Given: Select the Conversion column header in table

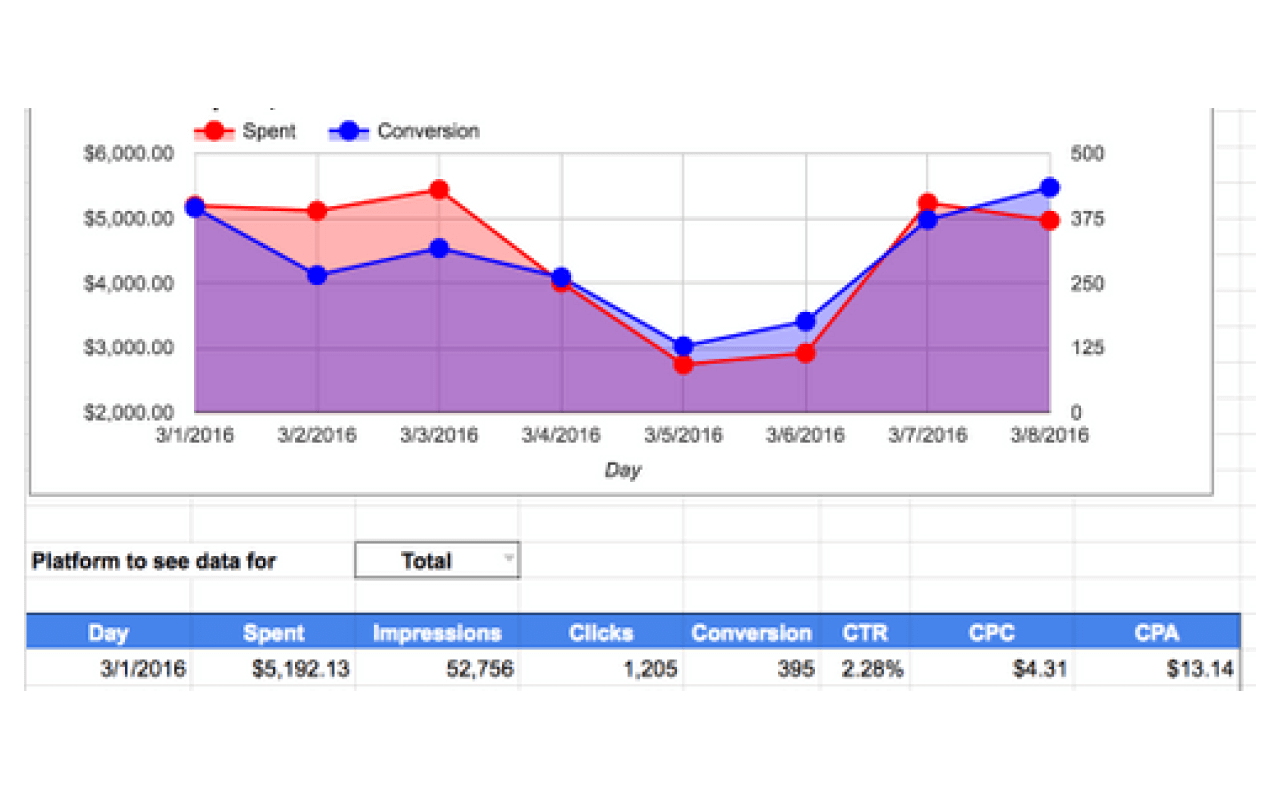Looking at the screenshot, I should (752, 633).
